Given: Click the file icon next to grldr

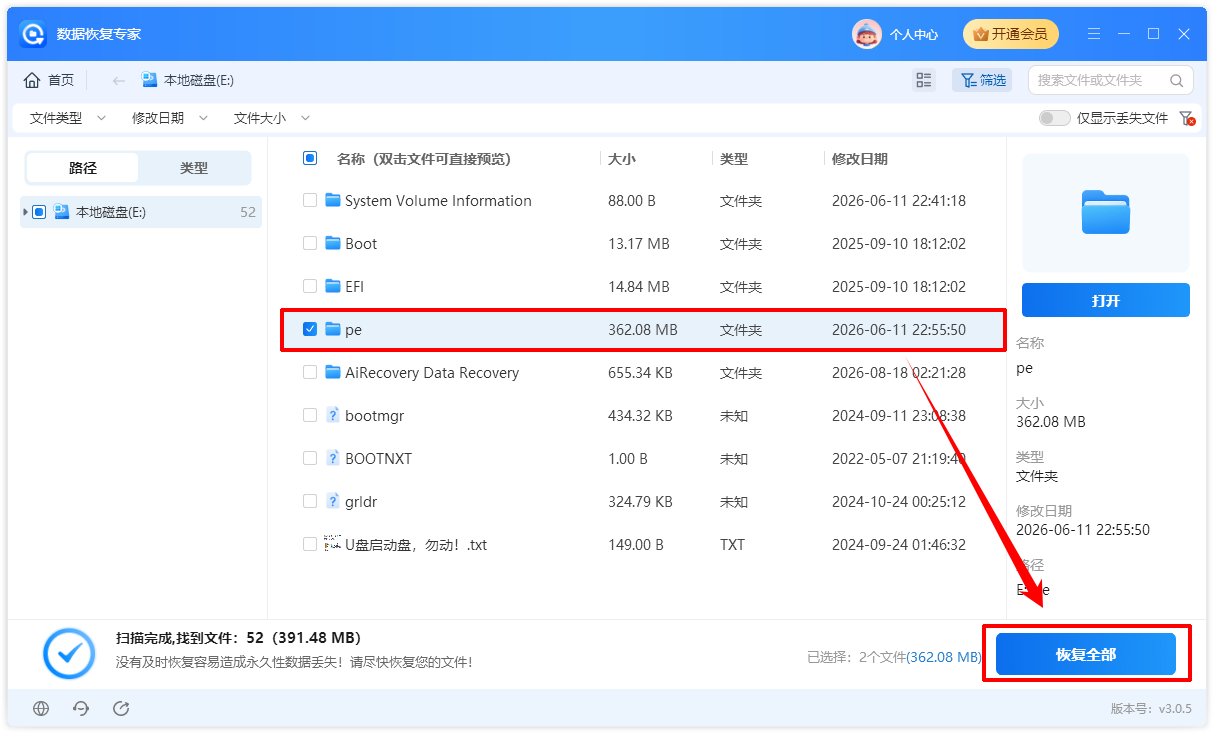Looking at the screenshot, I should tap(333, 501).
